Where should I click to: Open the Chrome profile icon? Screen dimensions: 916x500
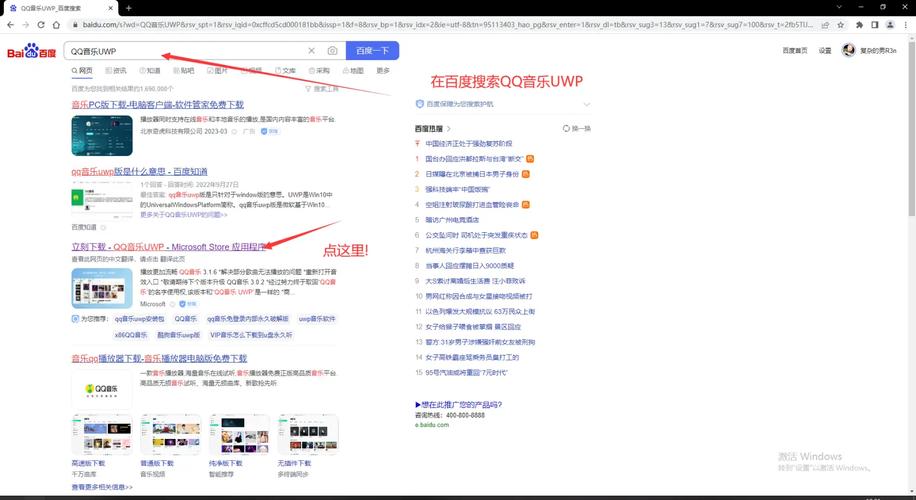click(x=890, y=25)
